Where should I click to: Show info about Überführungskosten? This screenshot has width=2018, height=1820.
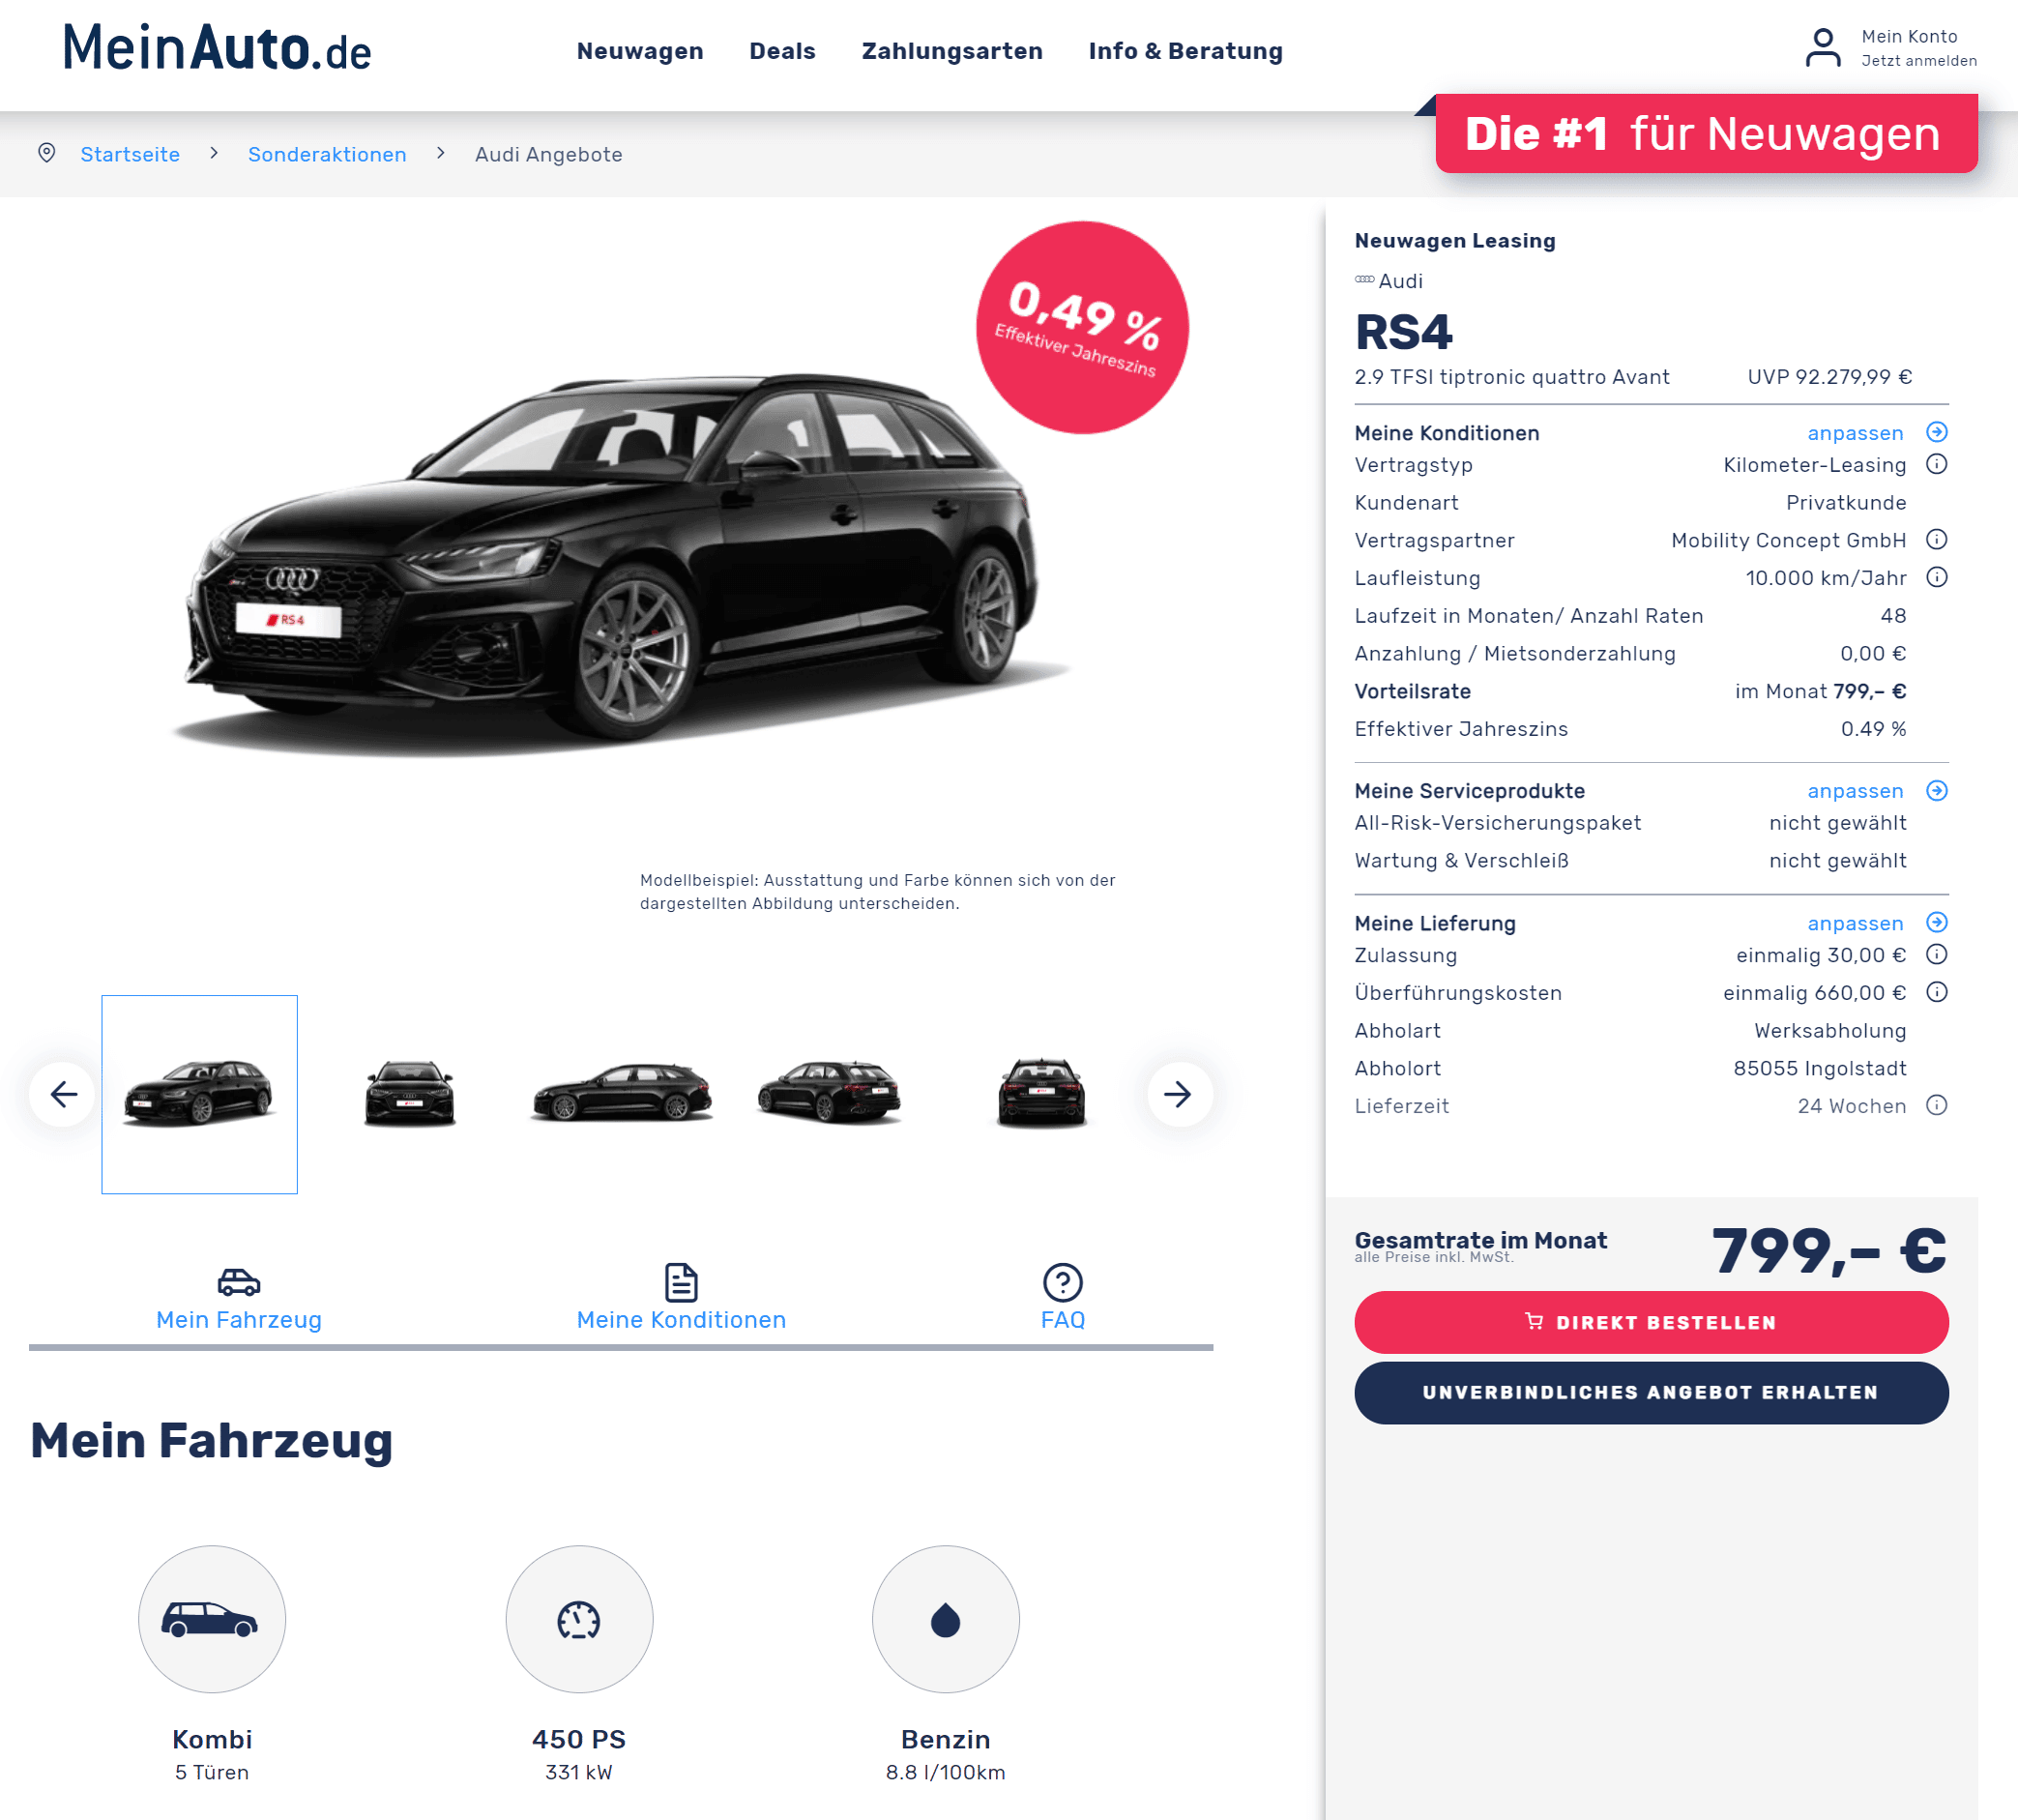pos(1936,993)
